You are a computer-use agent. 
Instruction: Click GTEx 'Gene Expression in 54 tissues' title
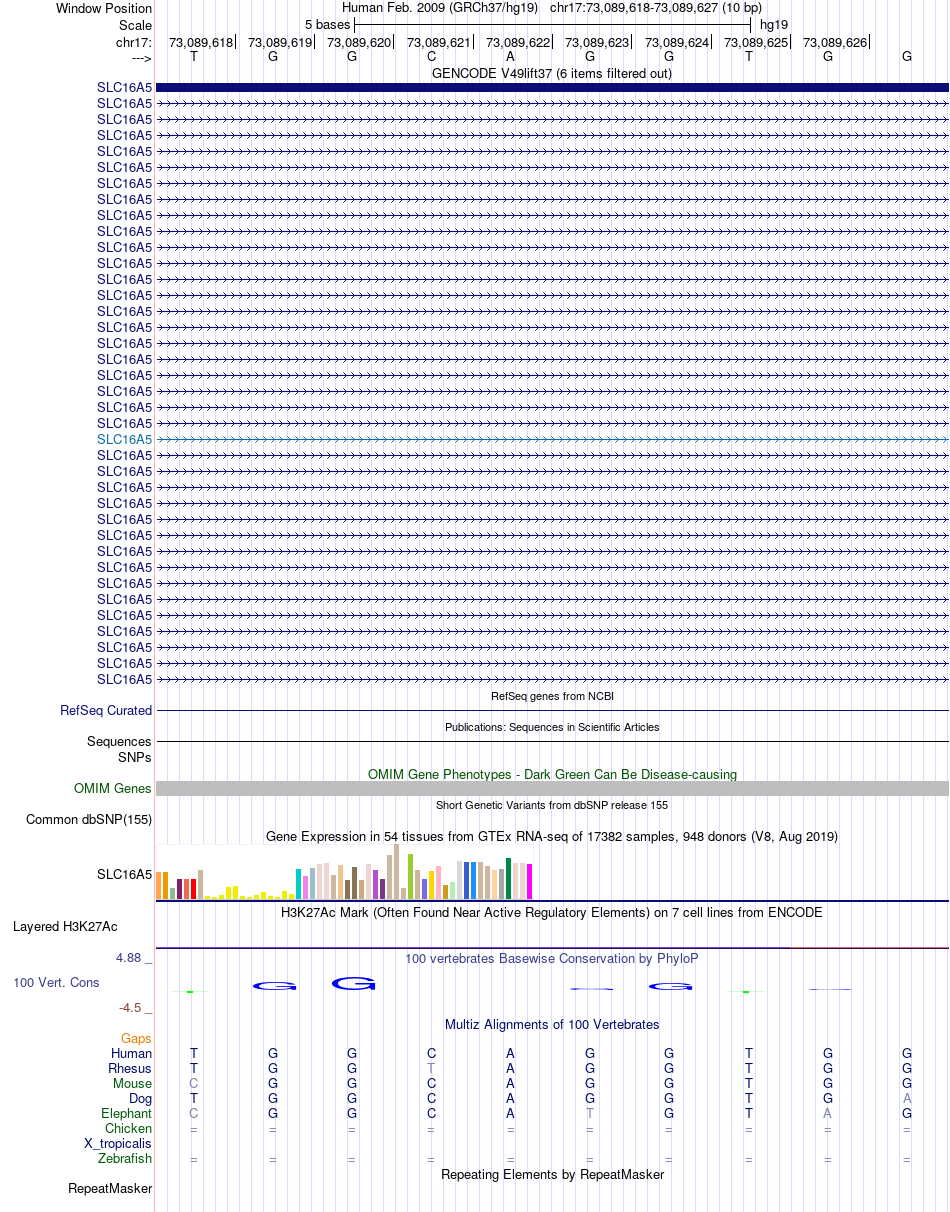[x=552, y=836]
